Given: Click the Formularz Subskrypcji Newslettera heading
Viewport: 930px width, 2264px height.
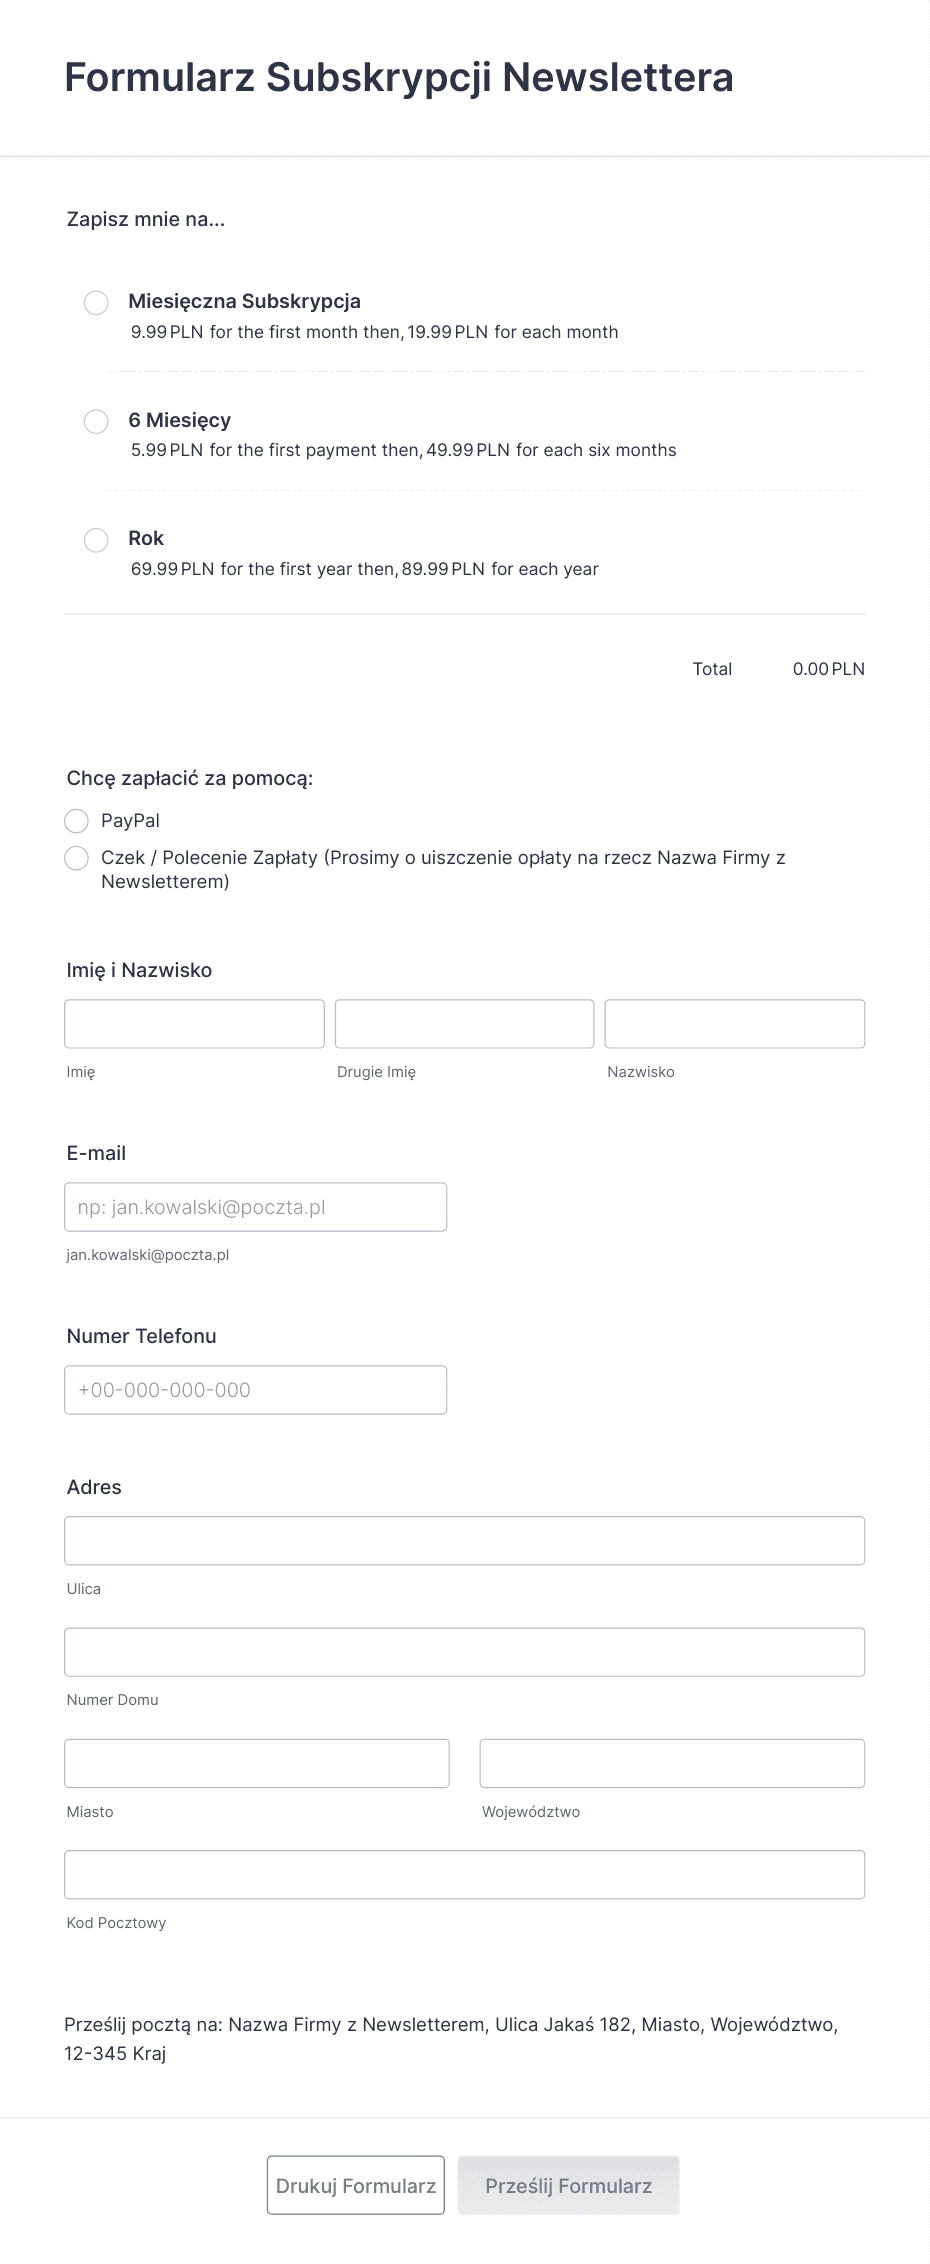Looking at the screenshot, I should click(x=397, y=77).
